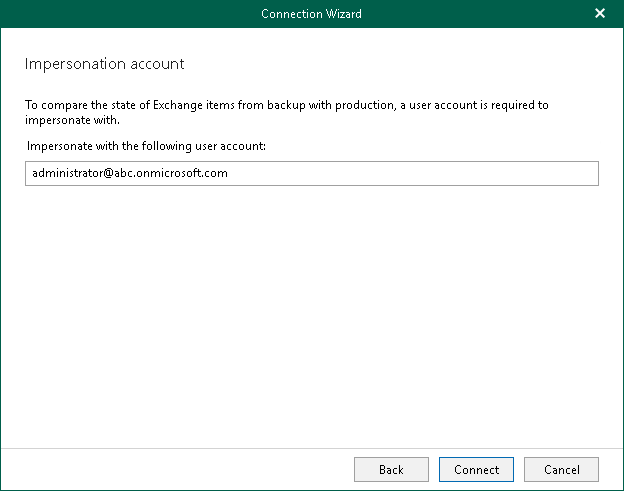
Task: Click the description about comparing Exchange items
Action: pos(286,104)
